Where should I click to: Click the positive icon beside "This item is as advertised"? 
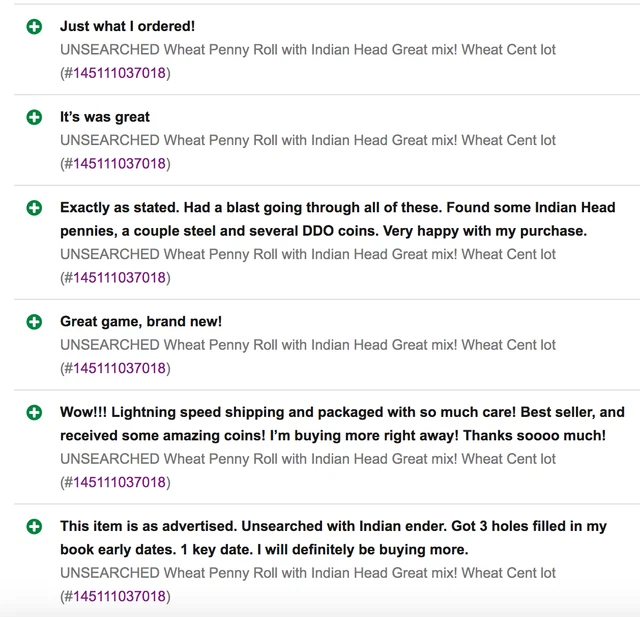(x=34, y=526)
